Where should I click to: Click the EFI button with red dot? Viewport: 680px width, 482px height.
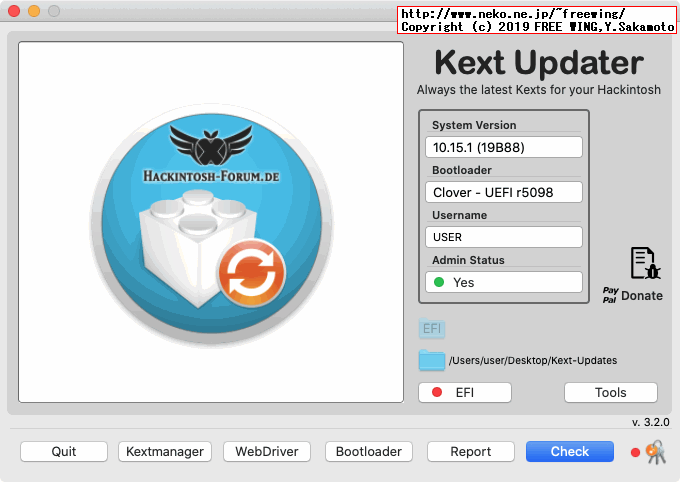tap(465, 393)
